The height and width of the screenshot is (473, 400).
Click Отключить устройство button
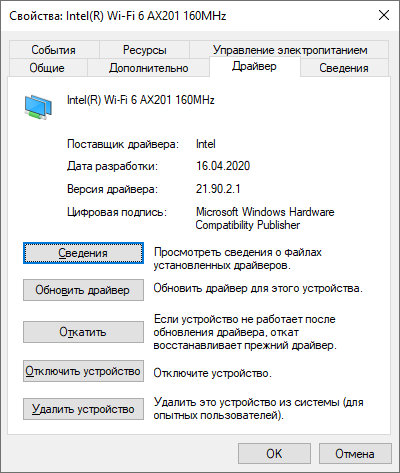83,371
